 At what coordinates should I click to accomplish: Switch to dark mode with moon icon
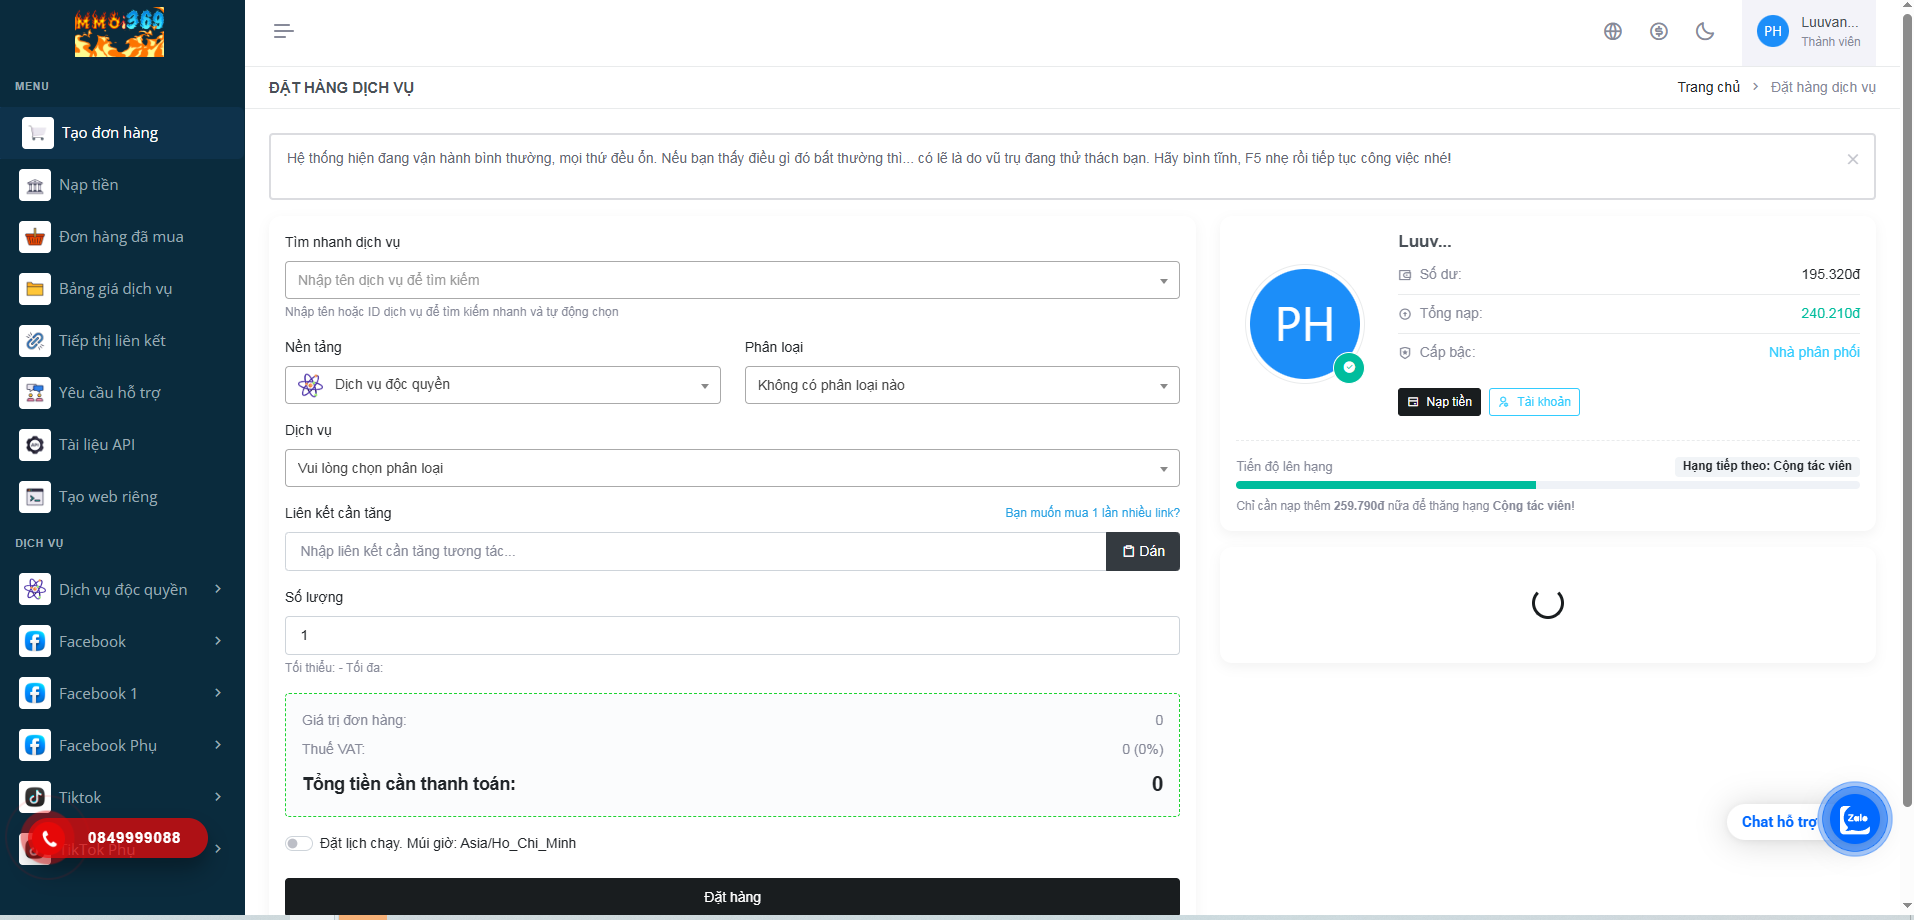[x=1705, y=31]
